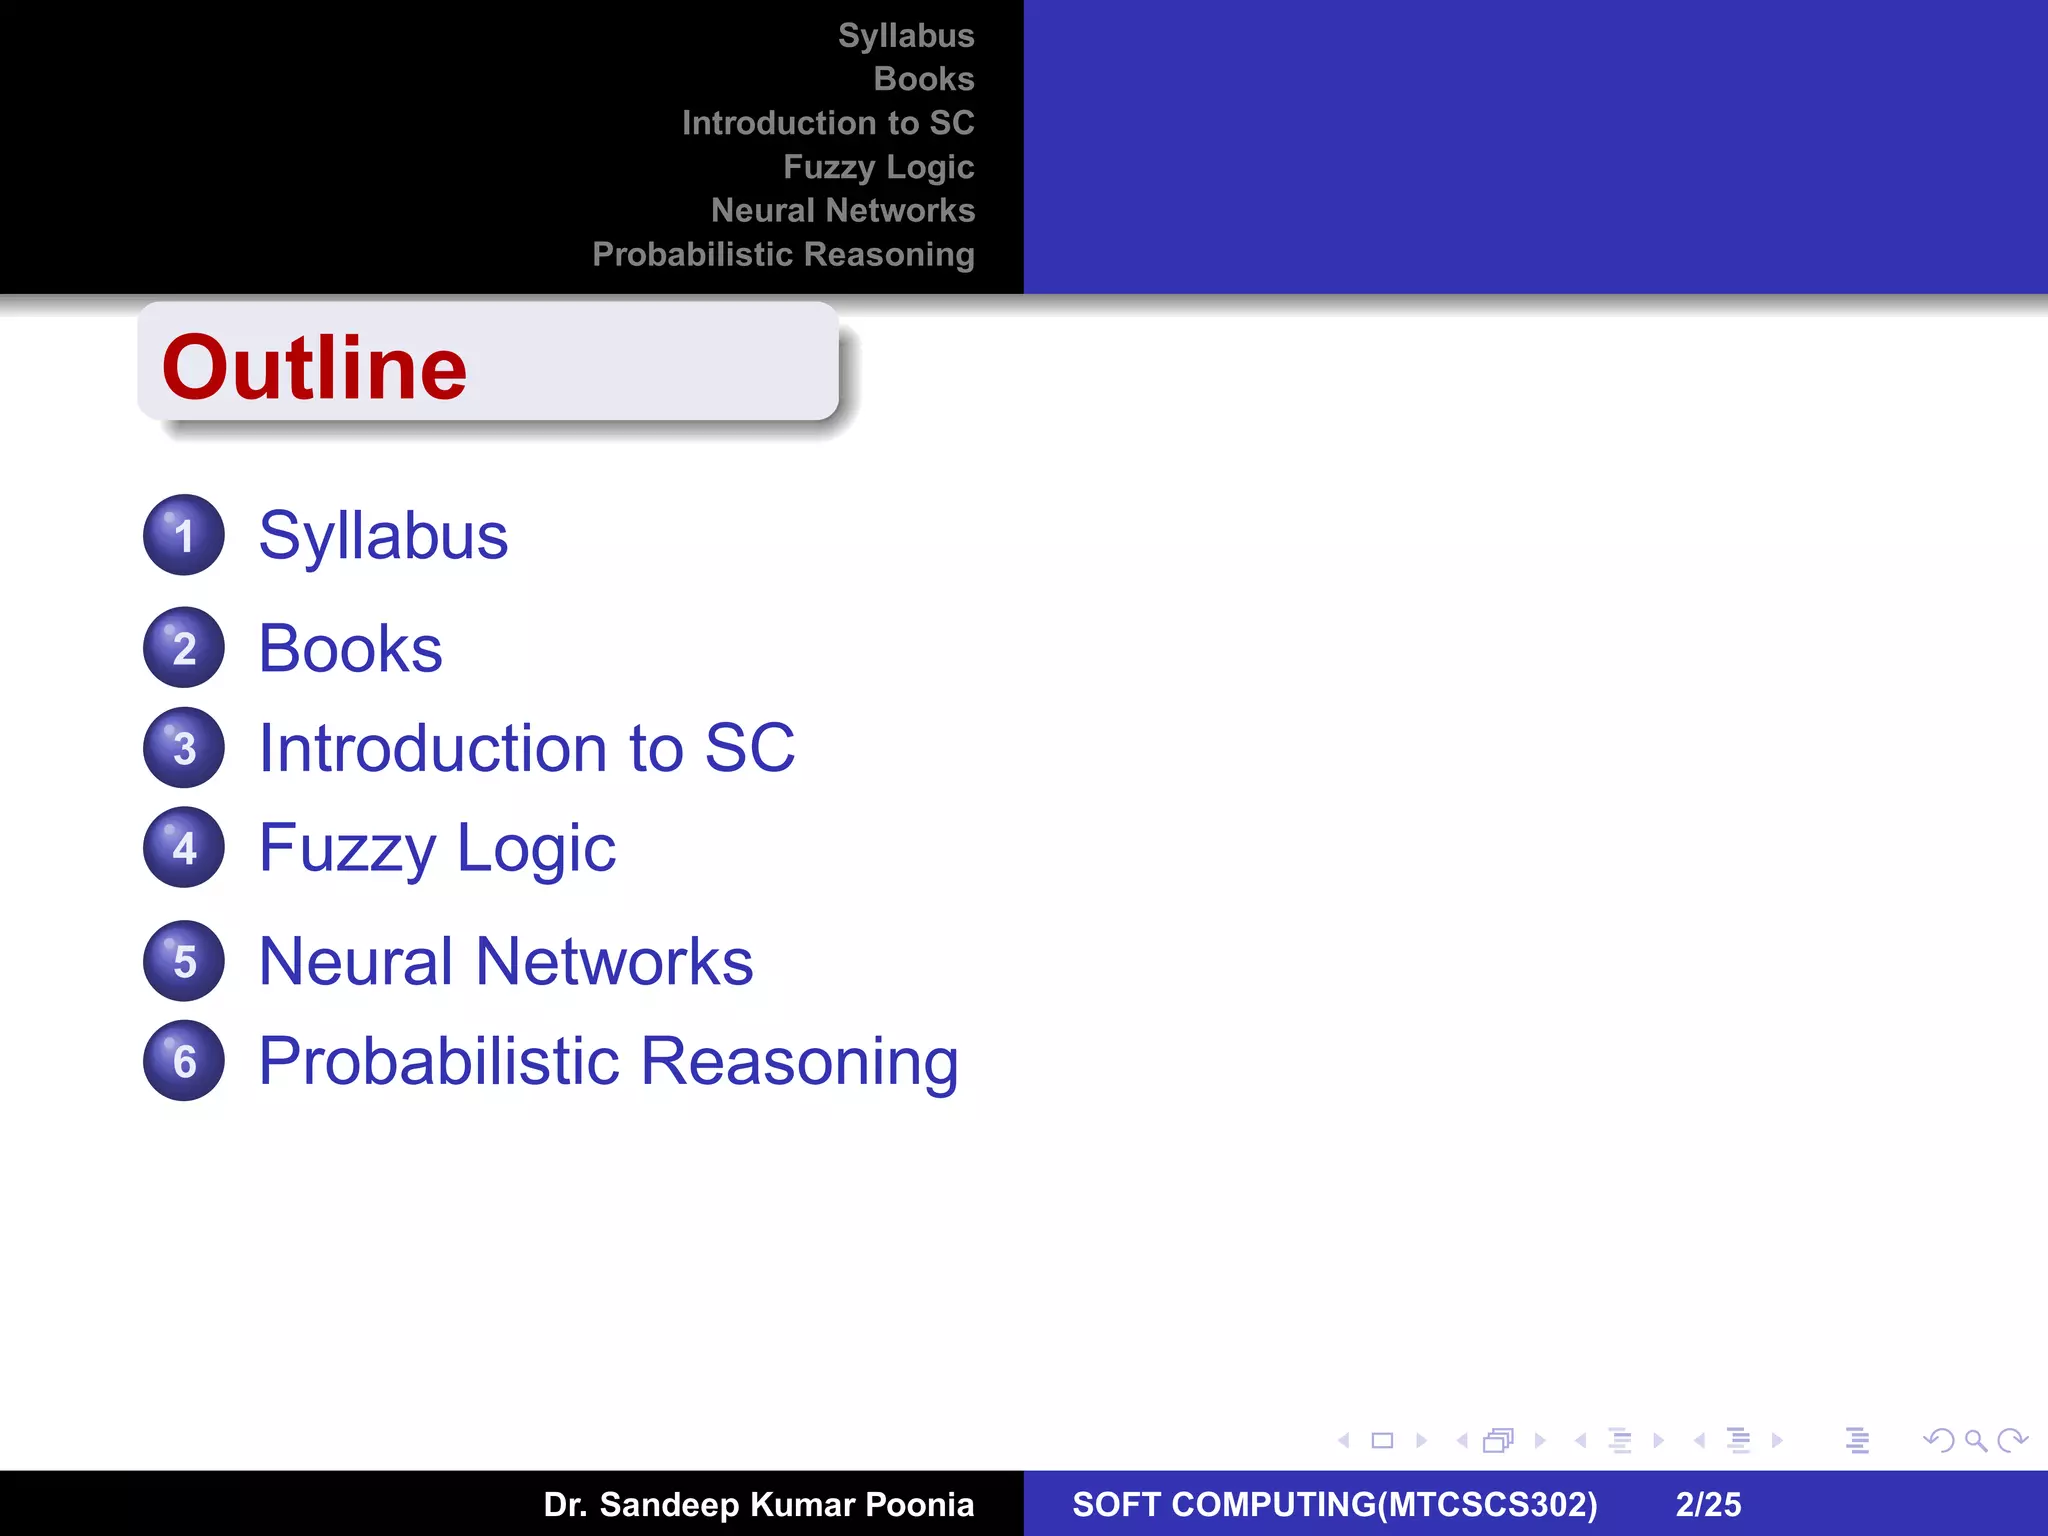Open Neural Networks in the header navigation
The height and width of the screenshot is (1536, 2048).
[x=843, y=210]
